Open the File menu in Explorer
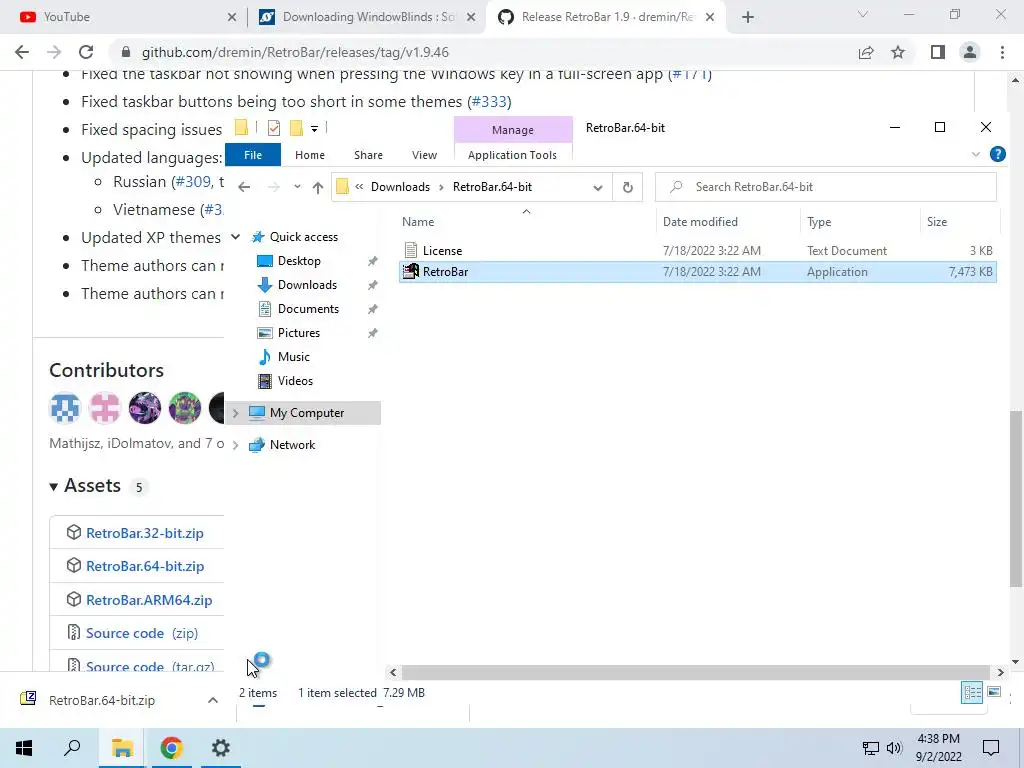1024x768 pixels. [253, 155]
